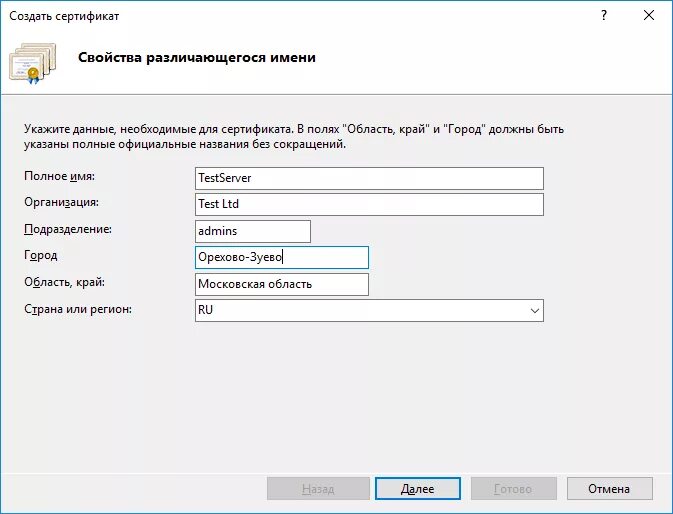Image resolution: width=673 pixels, height=514 pixels.
Task: Click the Свойства различающегося имени heading
Action: (x=197, y=57)
